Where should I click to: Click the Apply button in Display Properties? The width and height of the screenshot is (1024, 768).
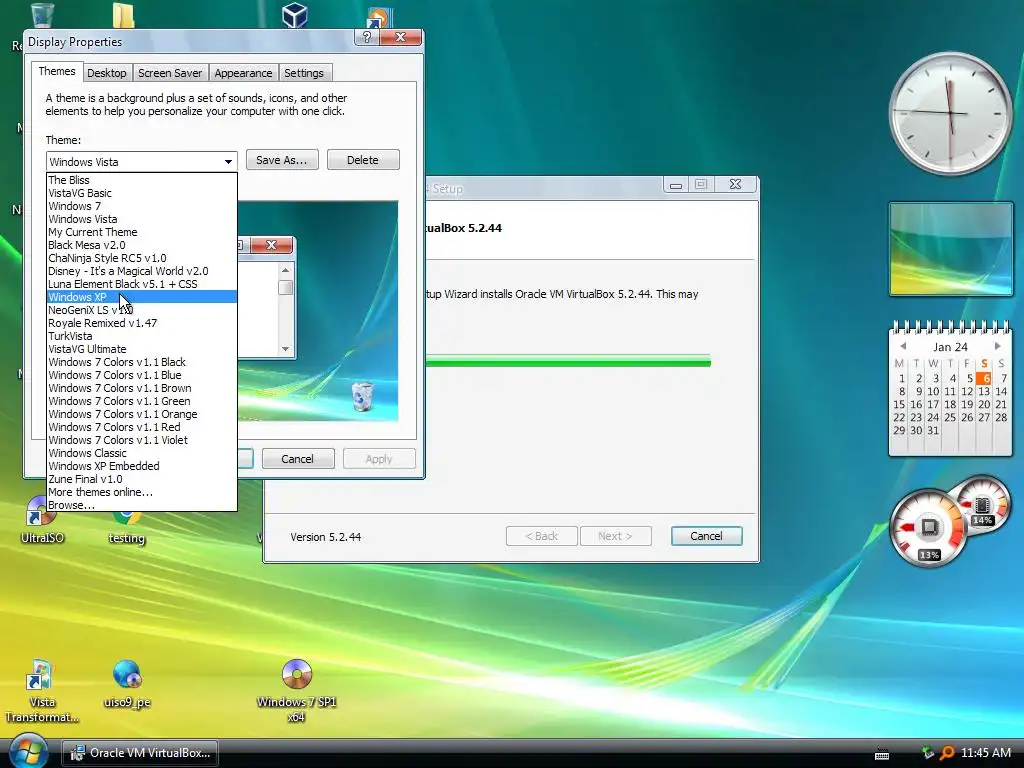click(x=379, y=459)
